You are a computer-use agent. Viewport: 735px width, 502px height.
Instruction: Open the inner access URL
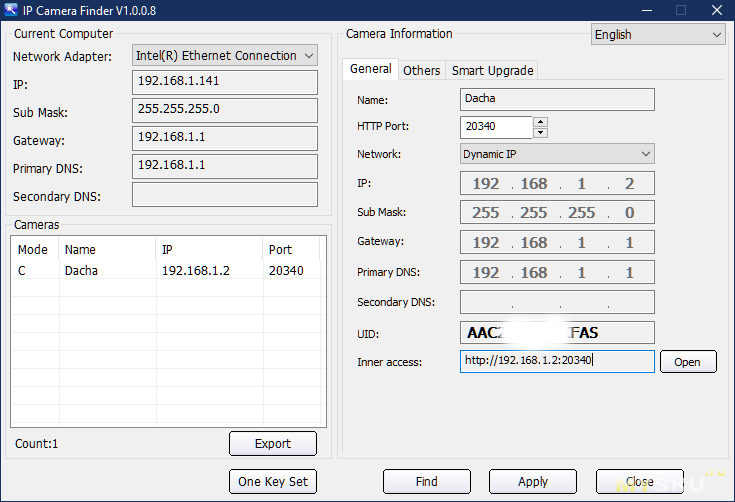(x=688, y=362)
